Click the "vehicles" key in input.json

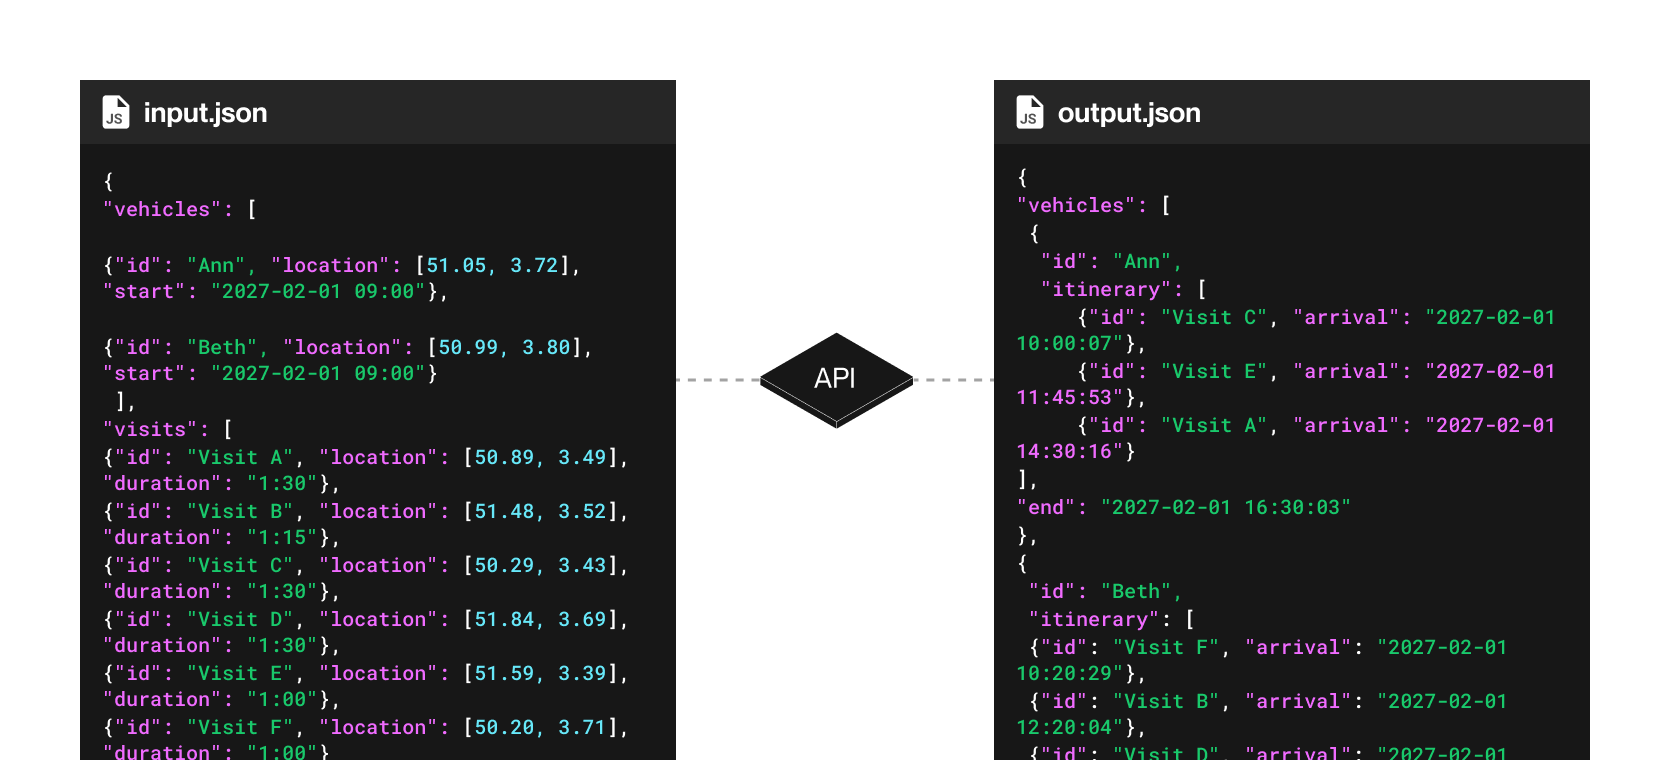(162, 209)
